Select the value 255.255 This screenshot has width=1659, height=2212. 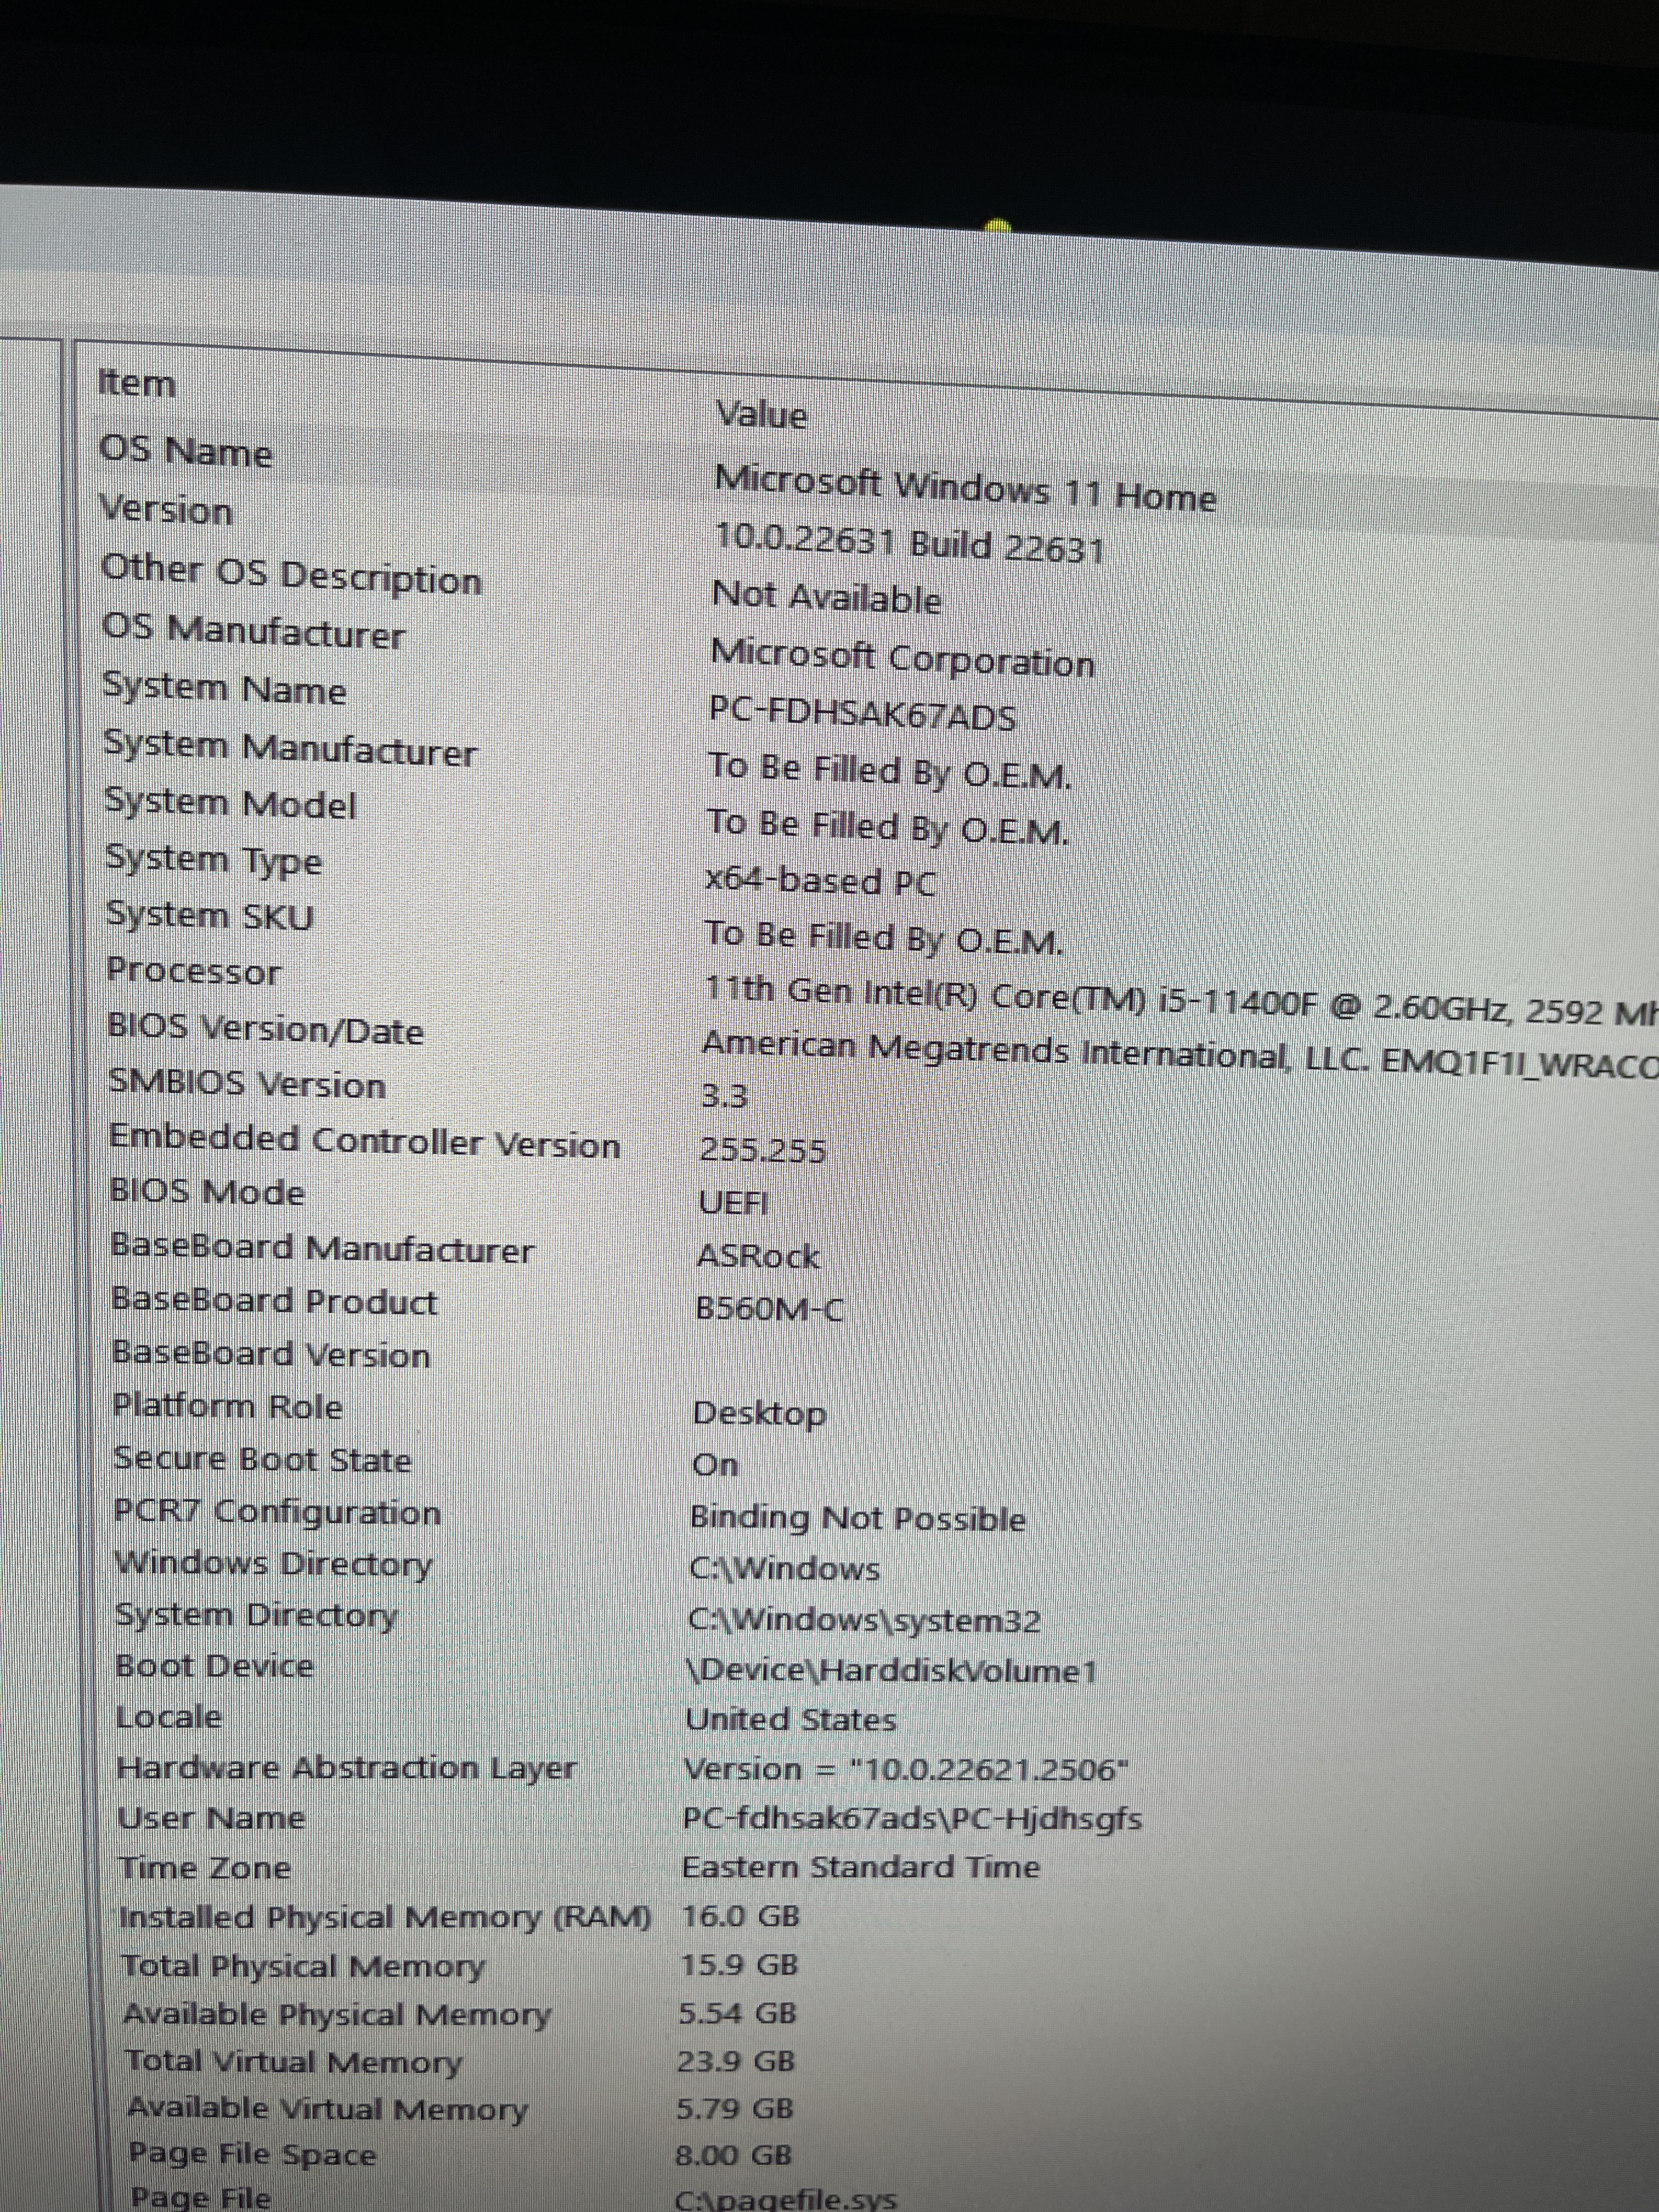763,1150
